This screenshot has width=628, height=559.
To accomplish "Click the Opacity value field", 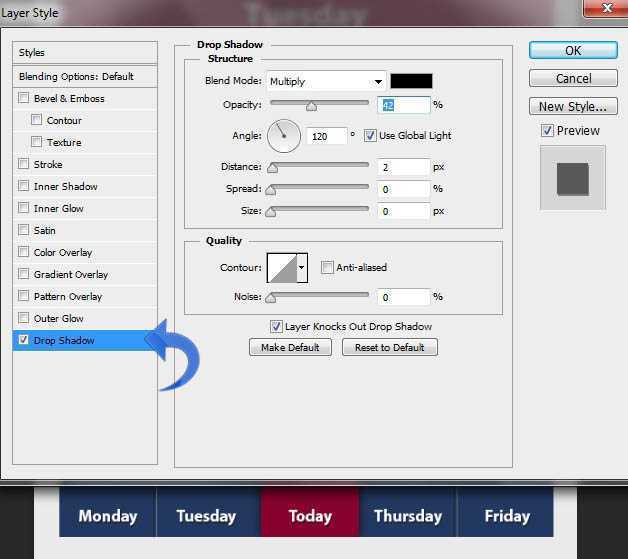I will pos(404,105).
